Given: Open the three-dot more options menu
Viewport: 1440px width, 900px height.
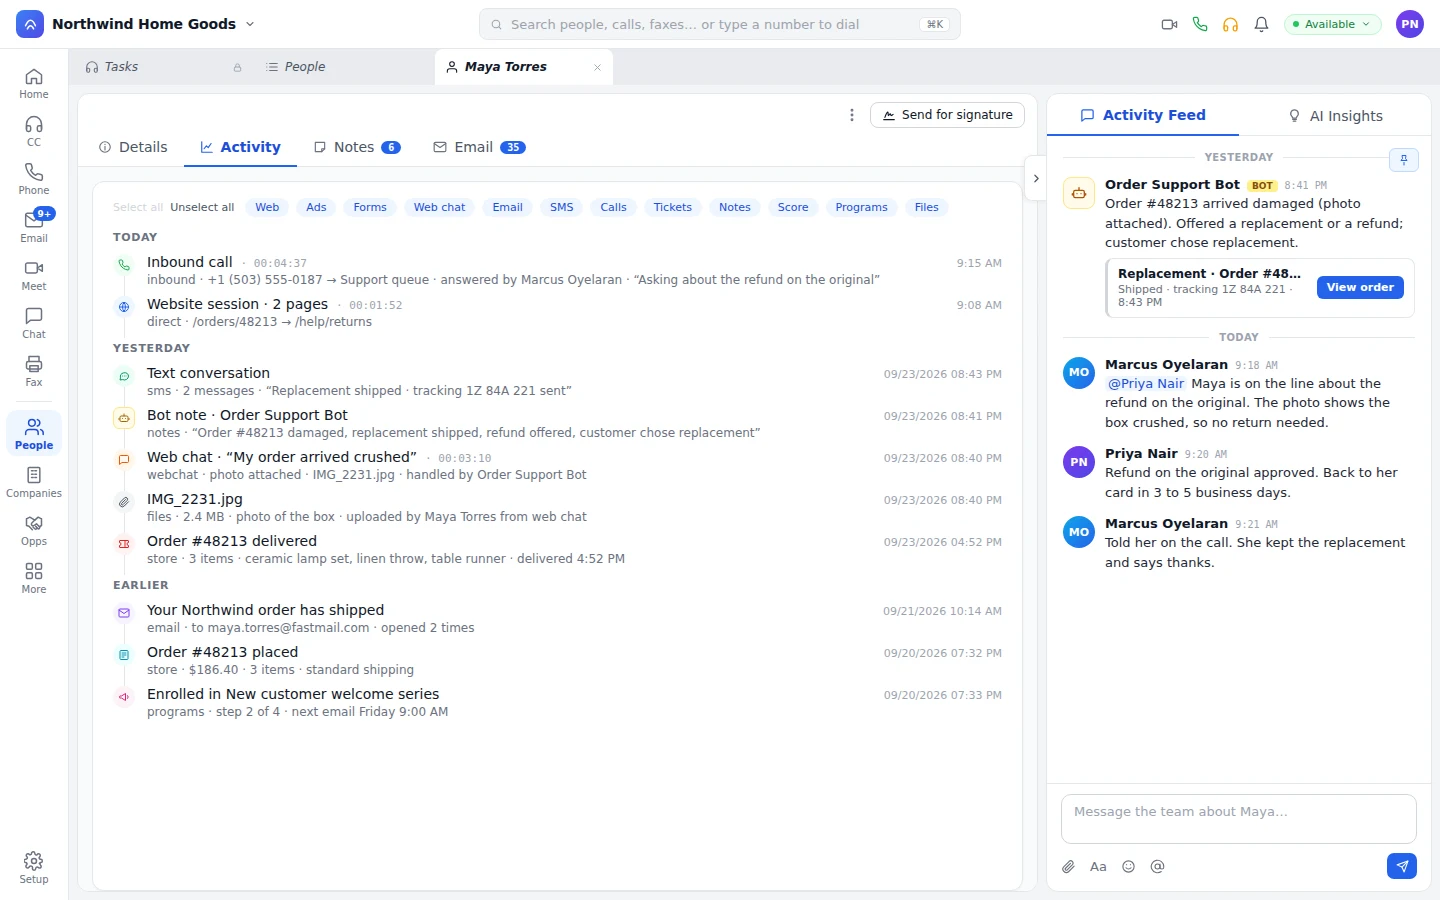Looking at the screenshot, I should point(851,115).
